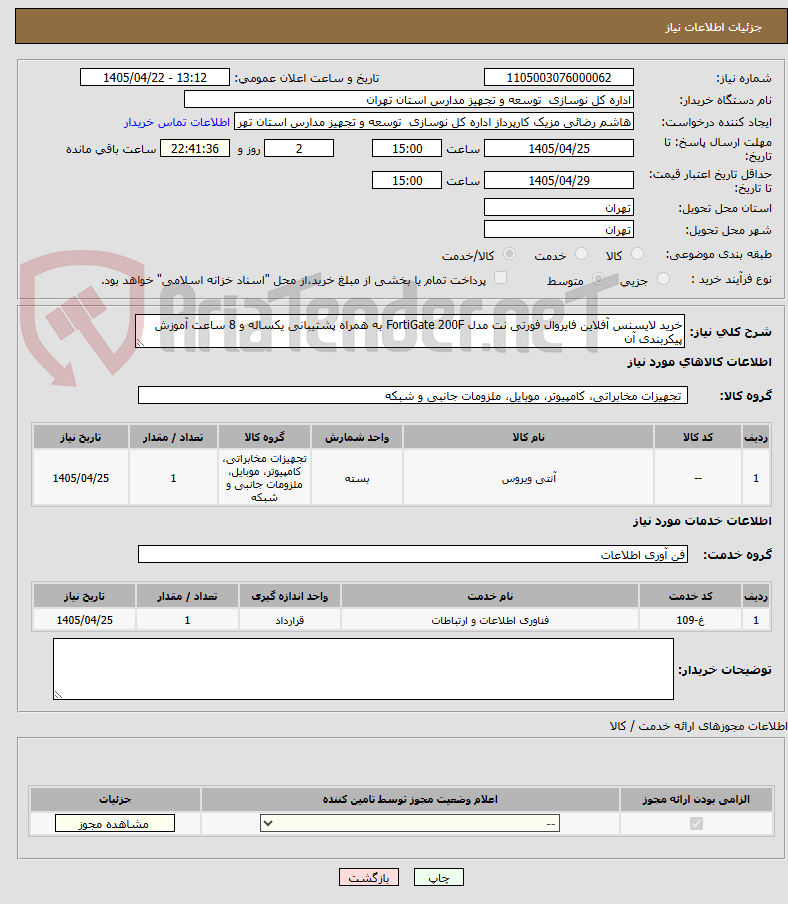Click the چاپ (print) button

(x=438, y=877)
